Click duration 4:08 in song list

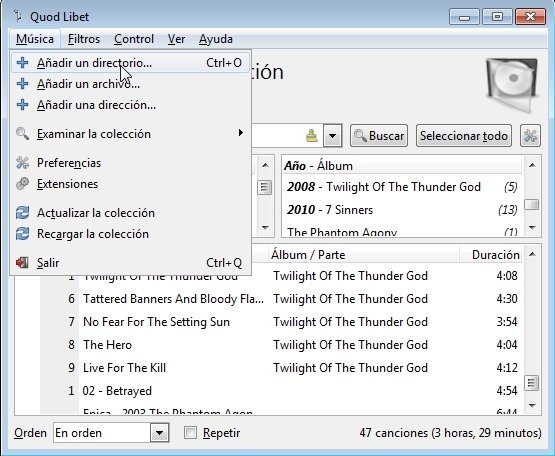point(507,276)
